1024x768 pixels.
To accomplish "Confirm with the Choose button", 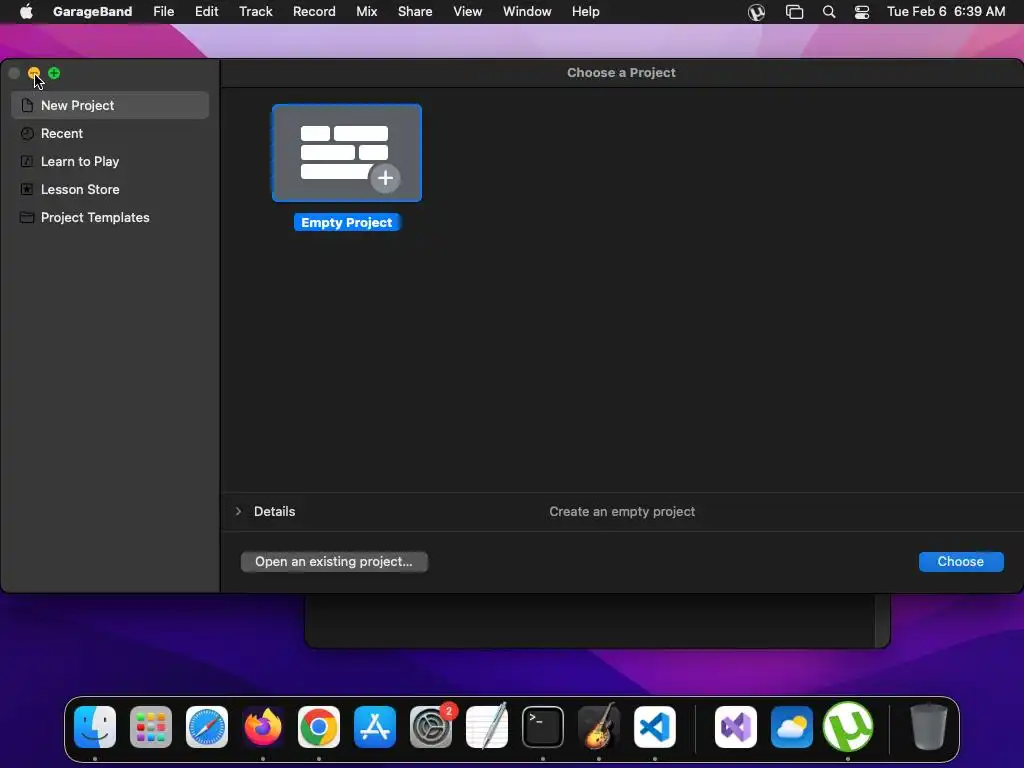I will pyautogui.click(x=961, y=562).
